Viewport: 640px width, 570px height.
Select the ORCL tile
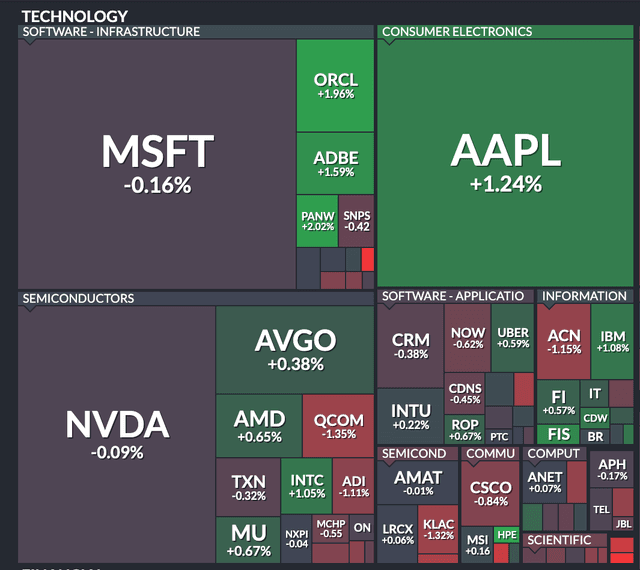click(335, 86)
